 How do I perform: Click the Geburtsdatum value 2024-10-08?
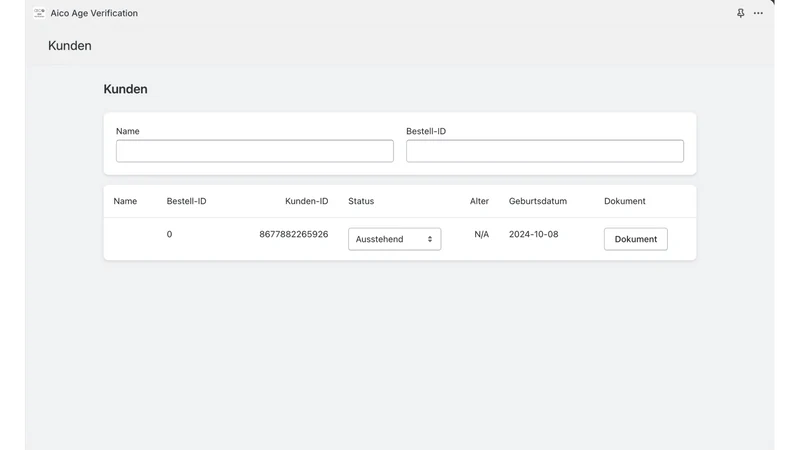tap(533, 234)
